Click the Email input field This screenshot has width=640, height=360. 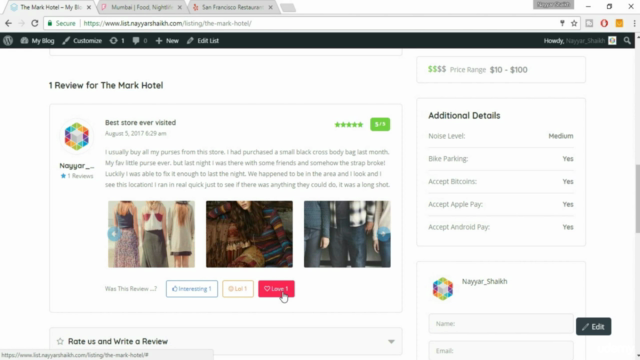coord(501,351)
